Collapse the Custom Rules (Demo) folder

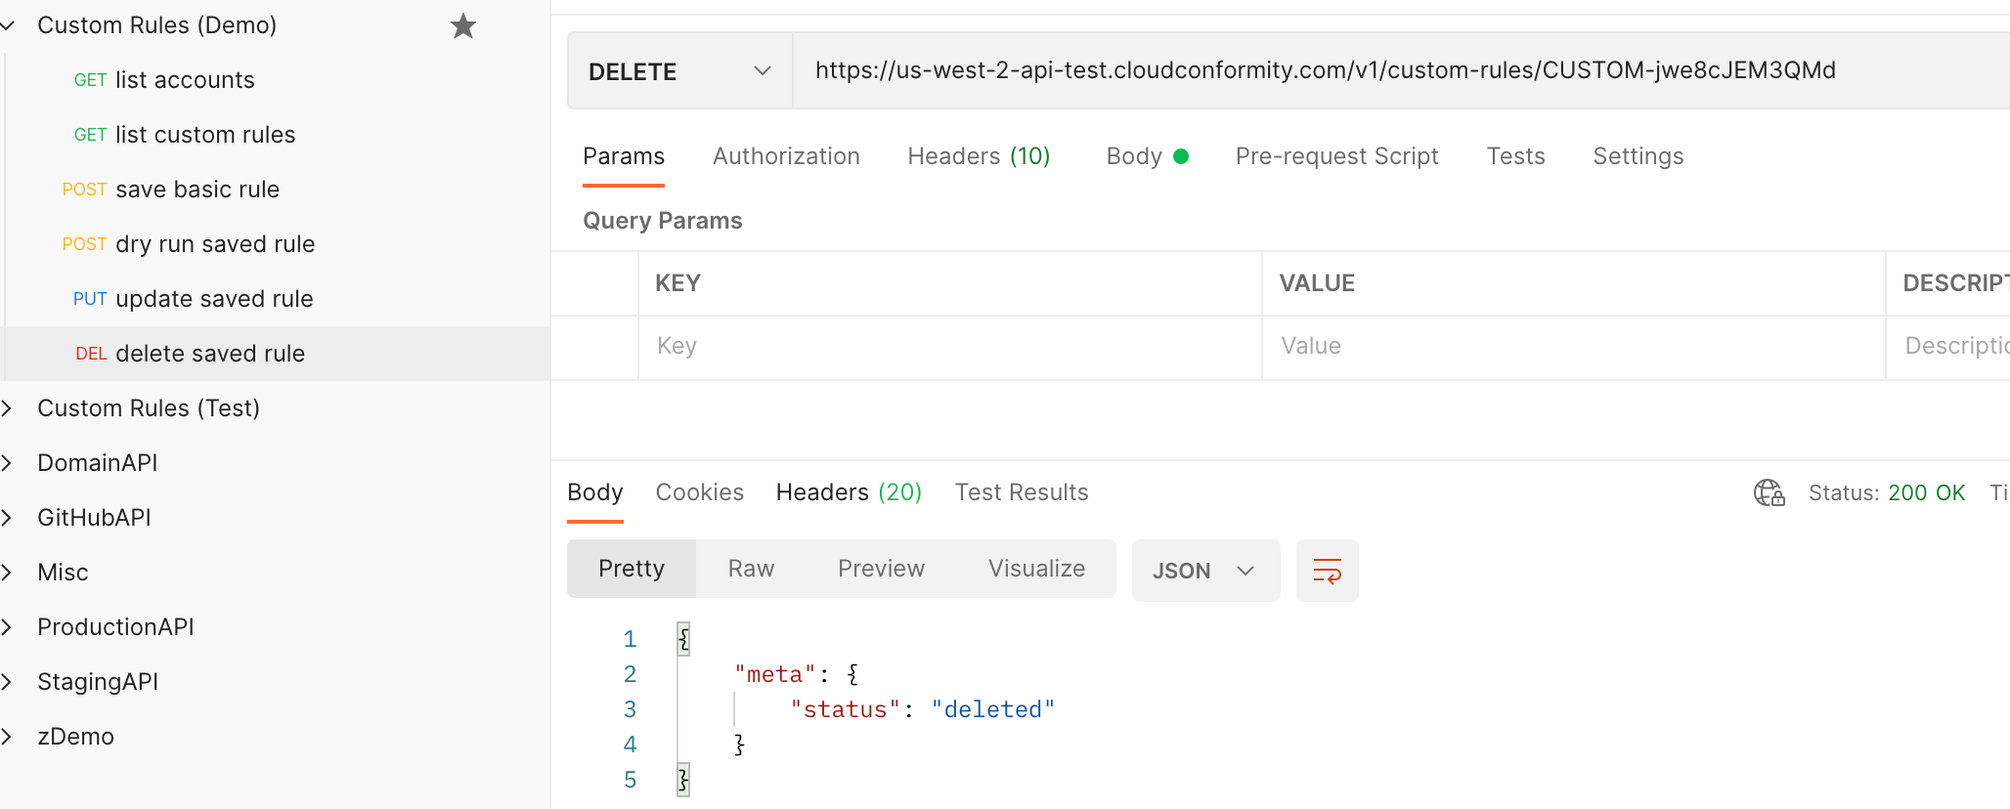coord(9,26)
